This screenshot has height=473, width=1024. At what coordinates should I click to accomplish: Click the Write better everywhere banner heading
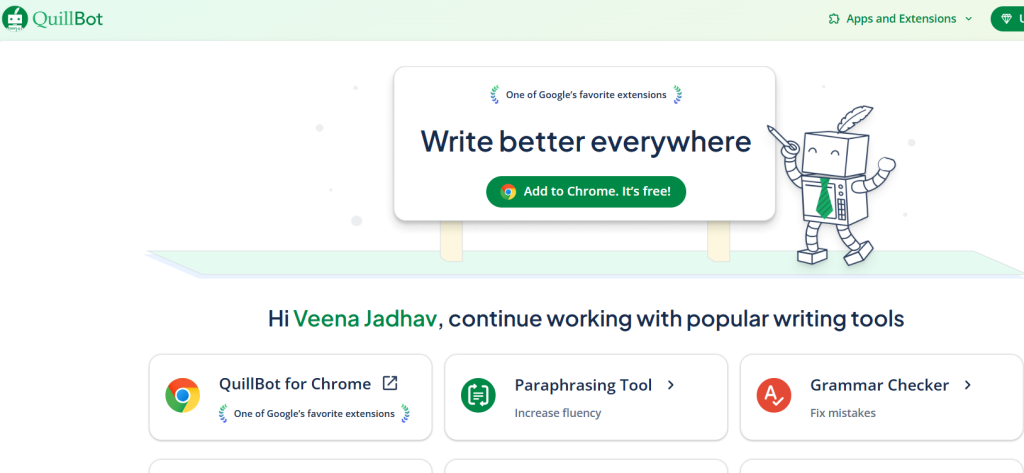[585, 141]
